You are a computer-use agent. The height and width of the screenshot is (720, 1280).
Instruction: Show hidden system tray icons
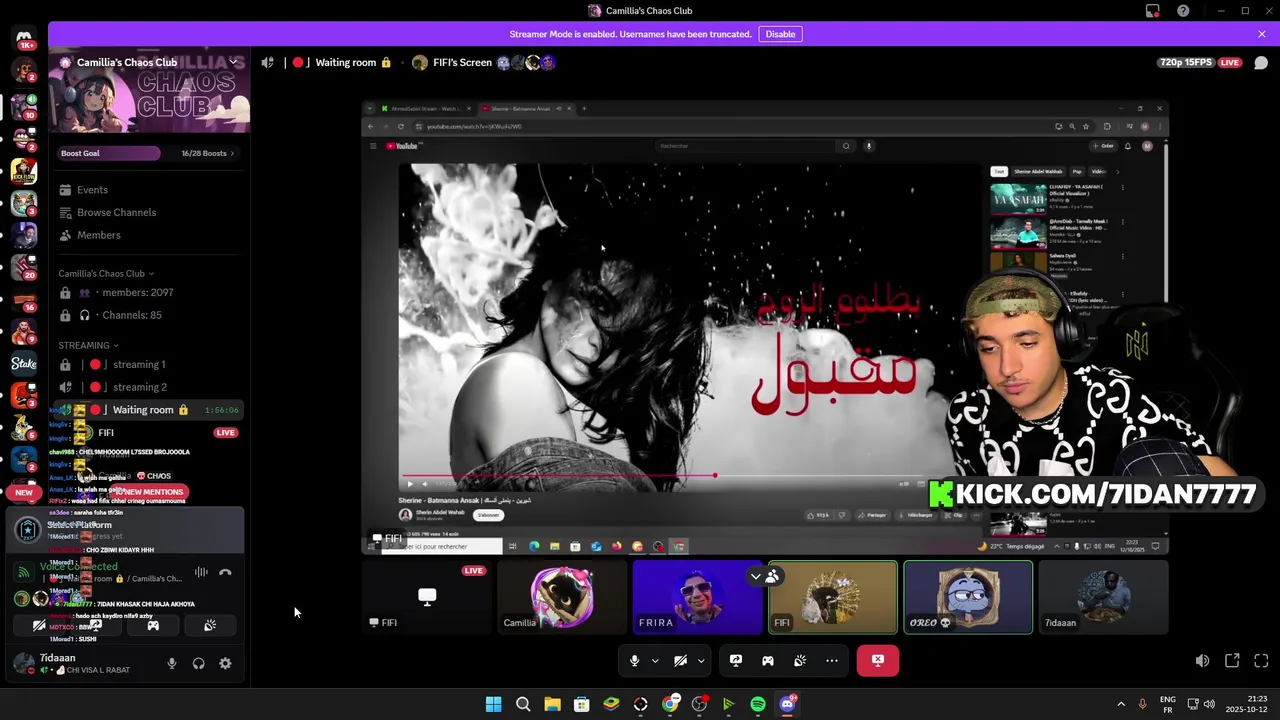pos(1121,704)
